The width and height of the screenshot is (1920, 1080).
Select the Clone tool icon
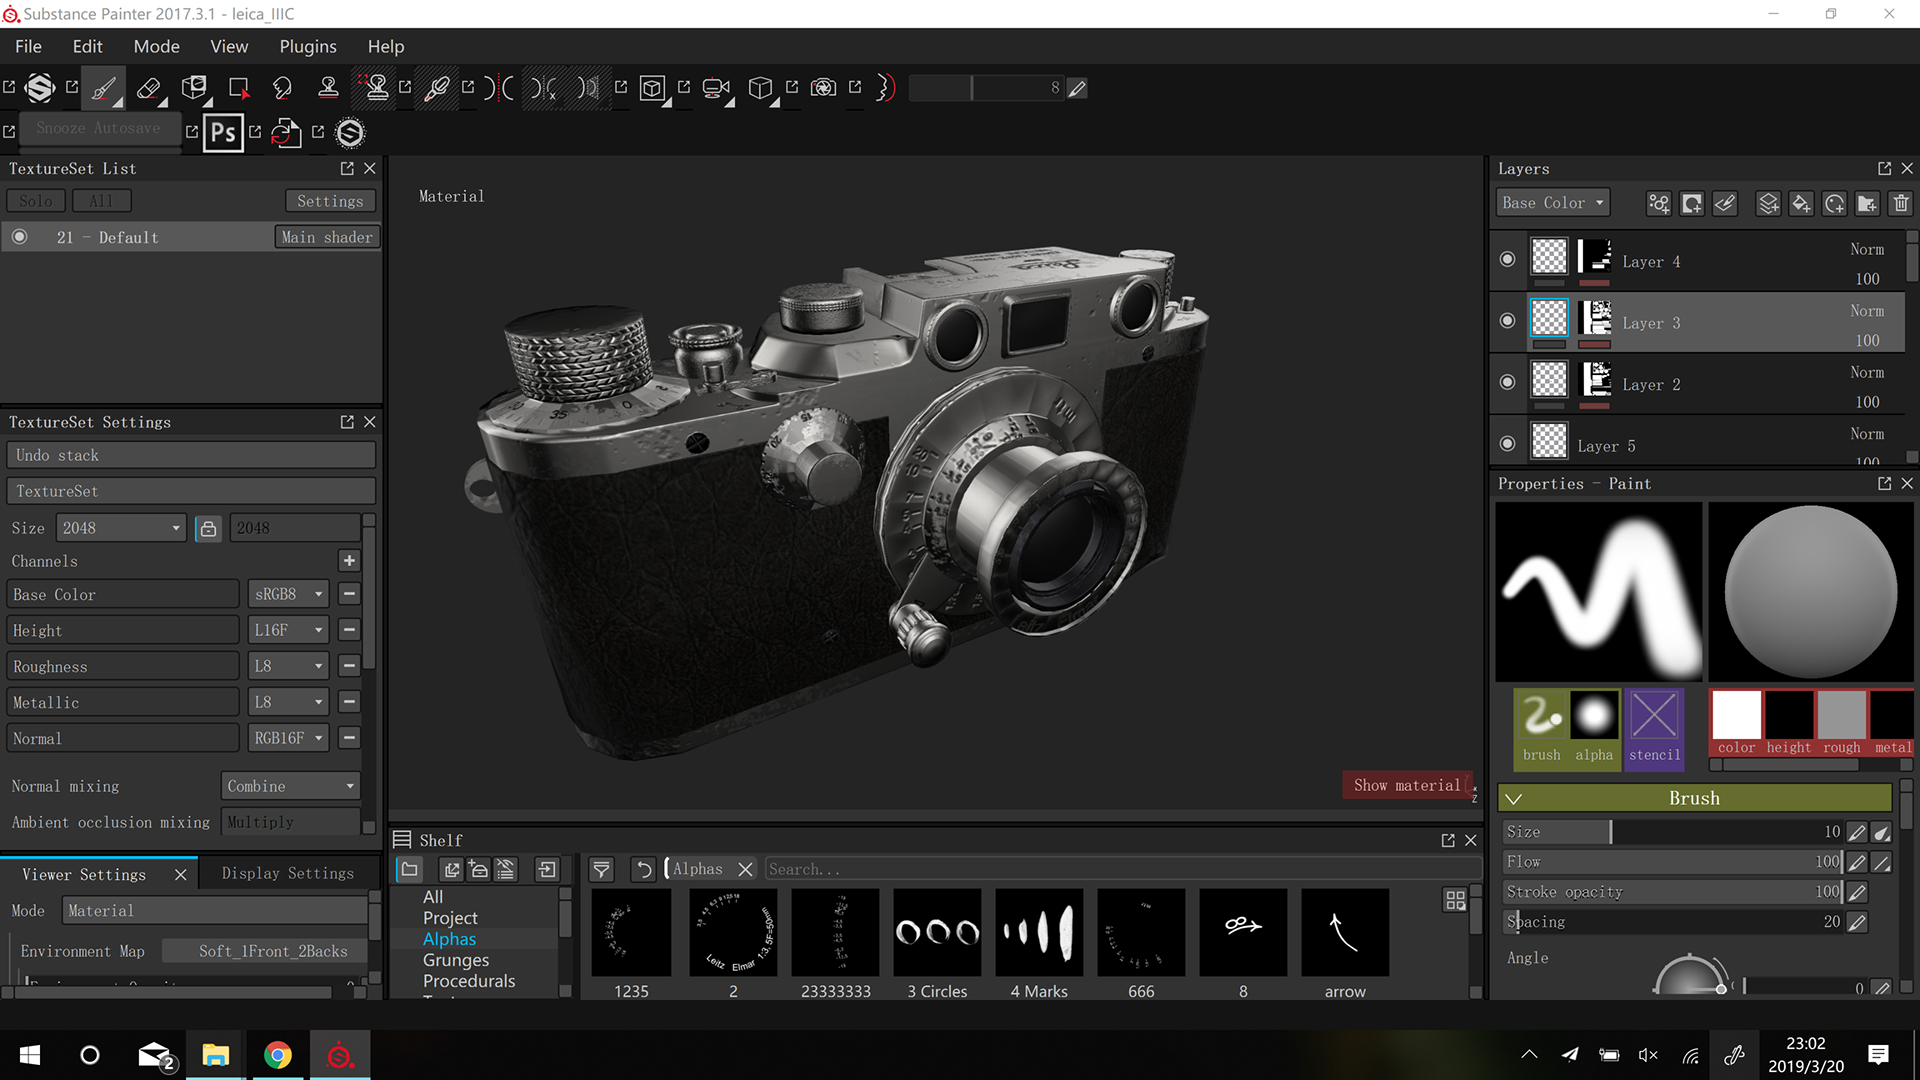tap(328, 88)
